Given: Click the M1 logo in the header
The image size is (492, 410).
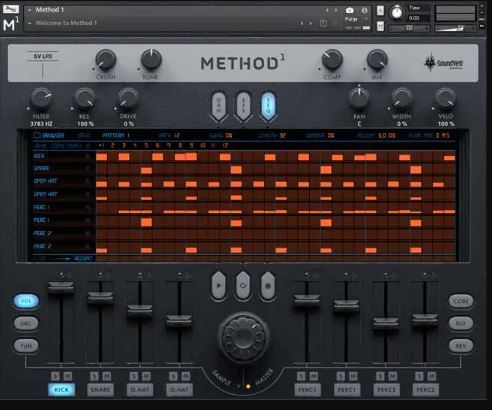Looking at the screenshot, I should (x=11, y=24).
